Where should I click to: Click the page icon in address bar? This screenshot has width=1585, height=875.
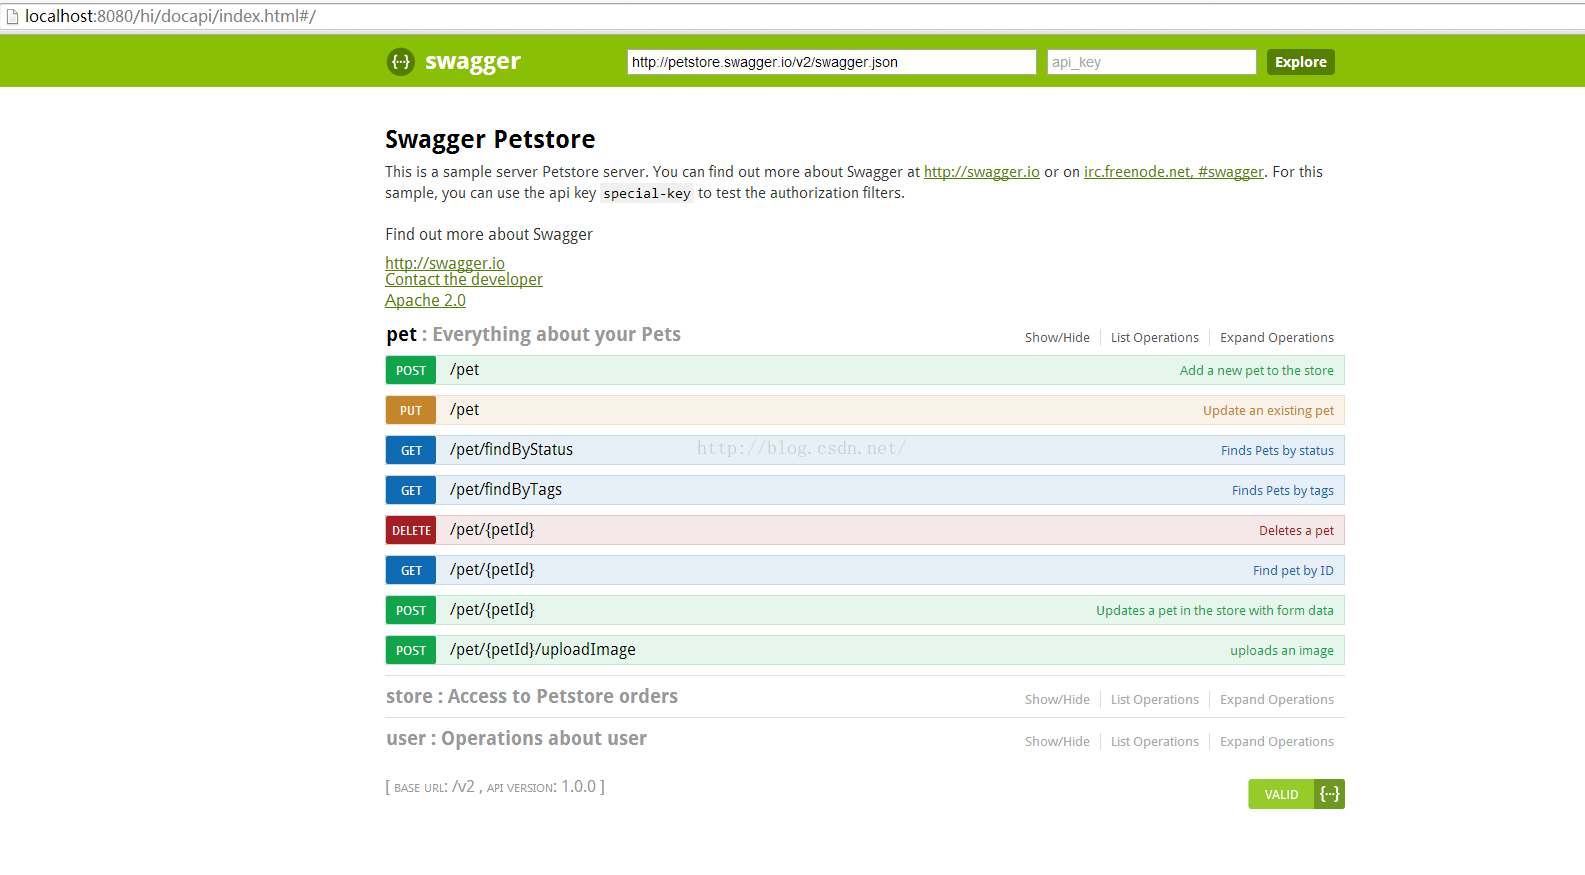pos(12,17)
